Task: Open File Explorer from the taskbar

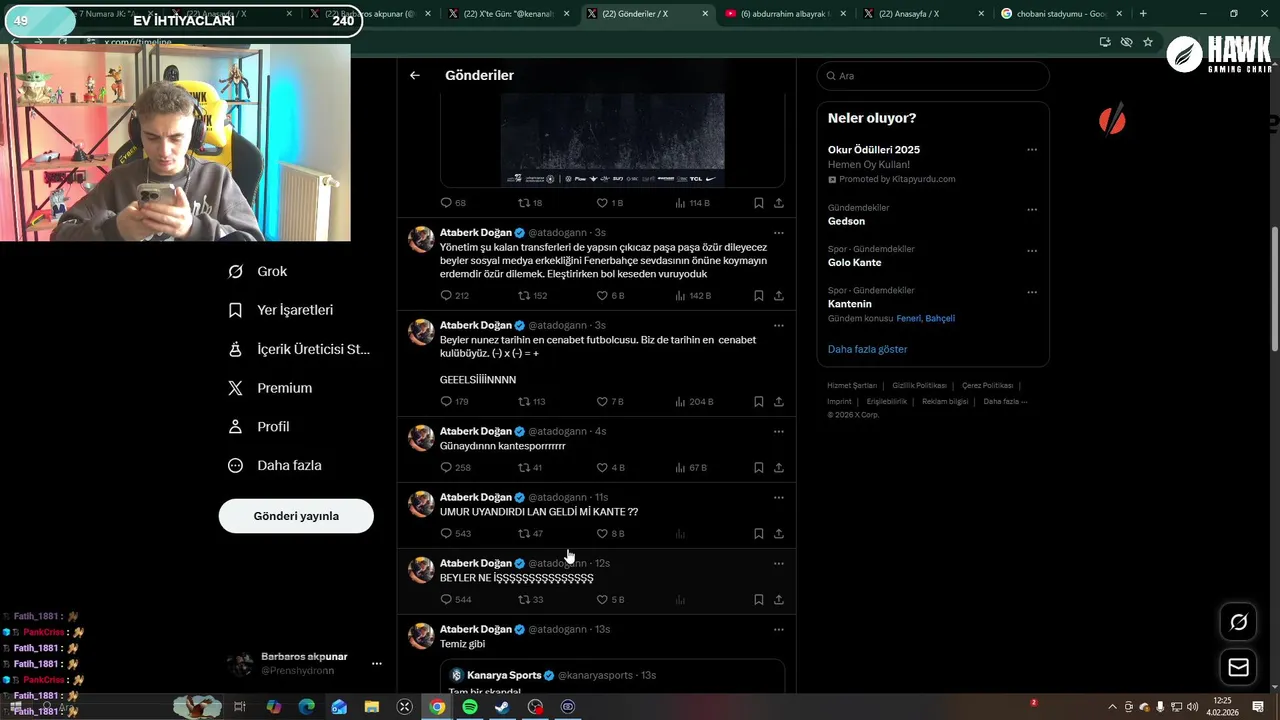Action: 372,706
